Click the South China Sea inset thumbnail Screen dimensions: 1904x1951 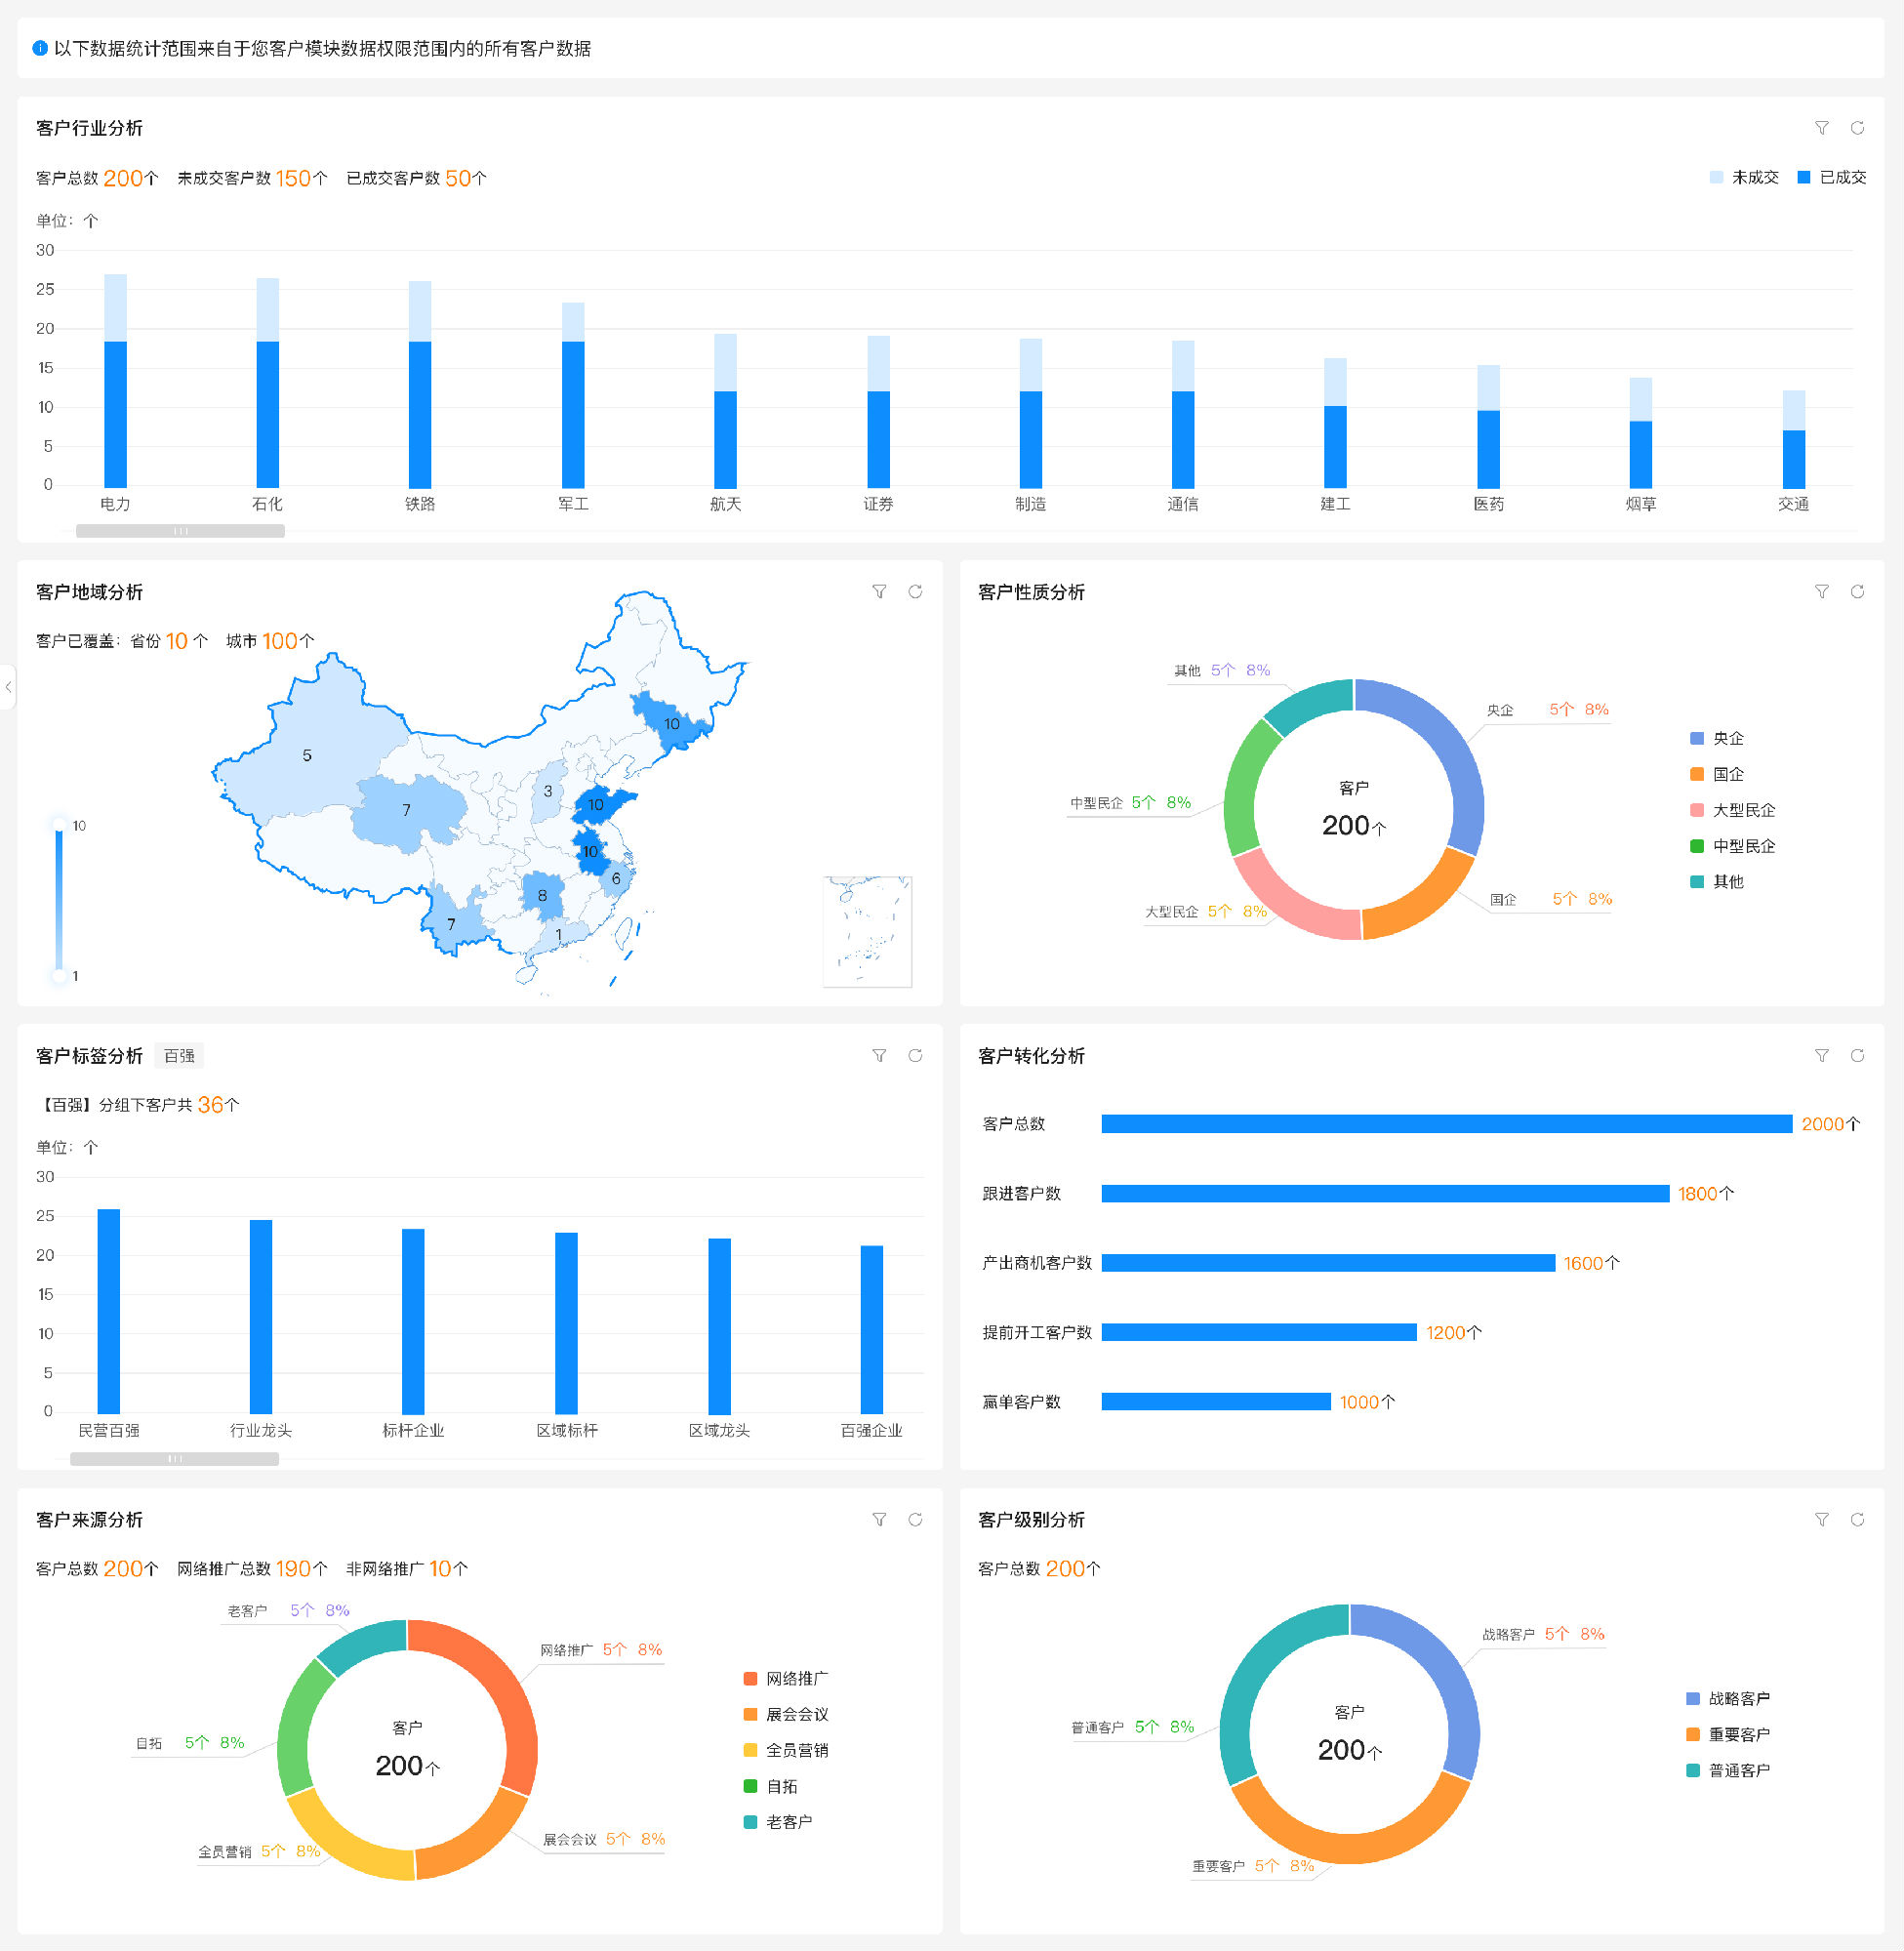tap(867, 931)
